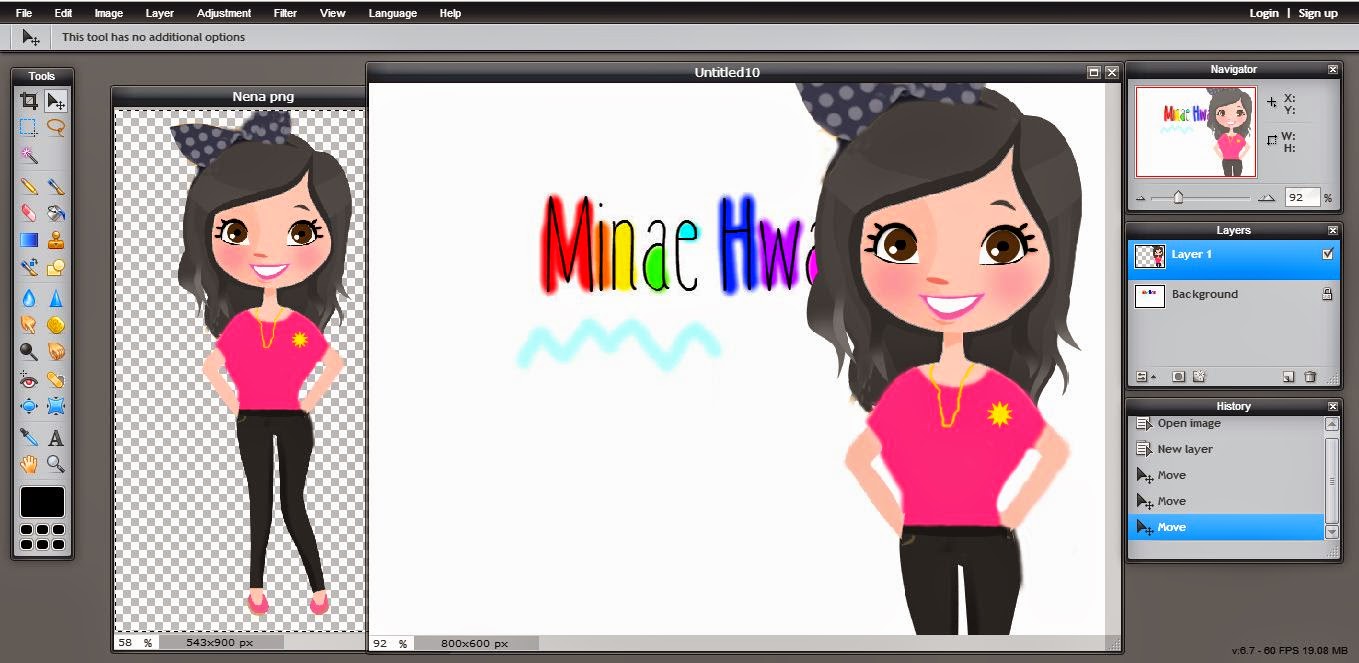Select the Red Eye Reduction tool
Viewport: 1359px width, 663px height.
click(x=29, y=380)
